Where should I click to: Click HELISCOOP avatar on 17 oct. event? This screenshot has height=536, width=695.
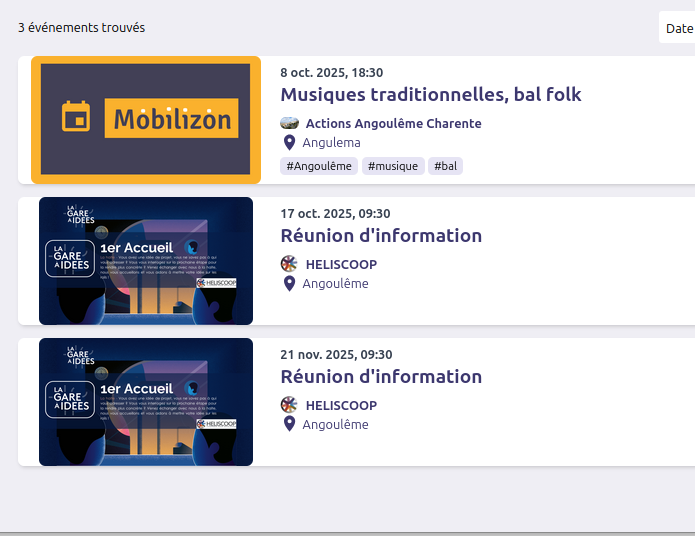[289, 264]
